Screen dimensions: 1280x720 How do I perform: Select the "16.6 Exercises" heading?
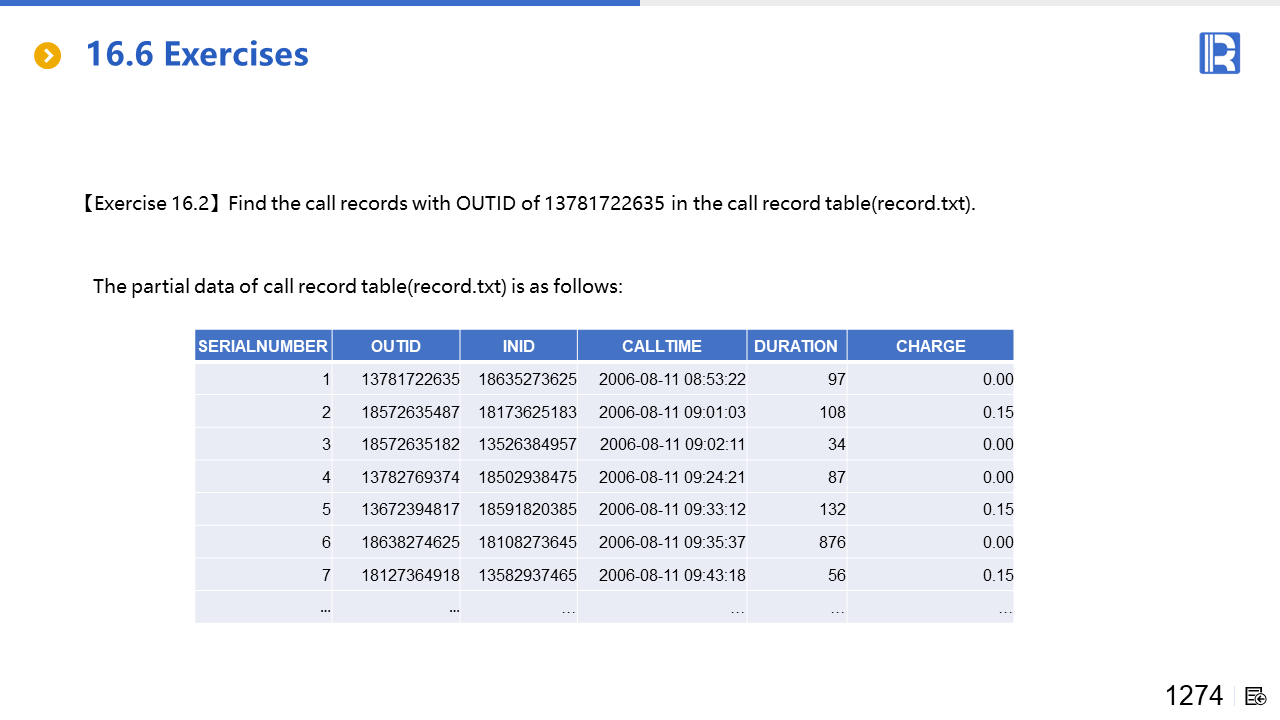[197, 54]
